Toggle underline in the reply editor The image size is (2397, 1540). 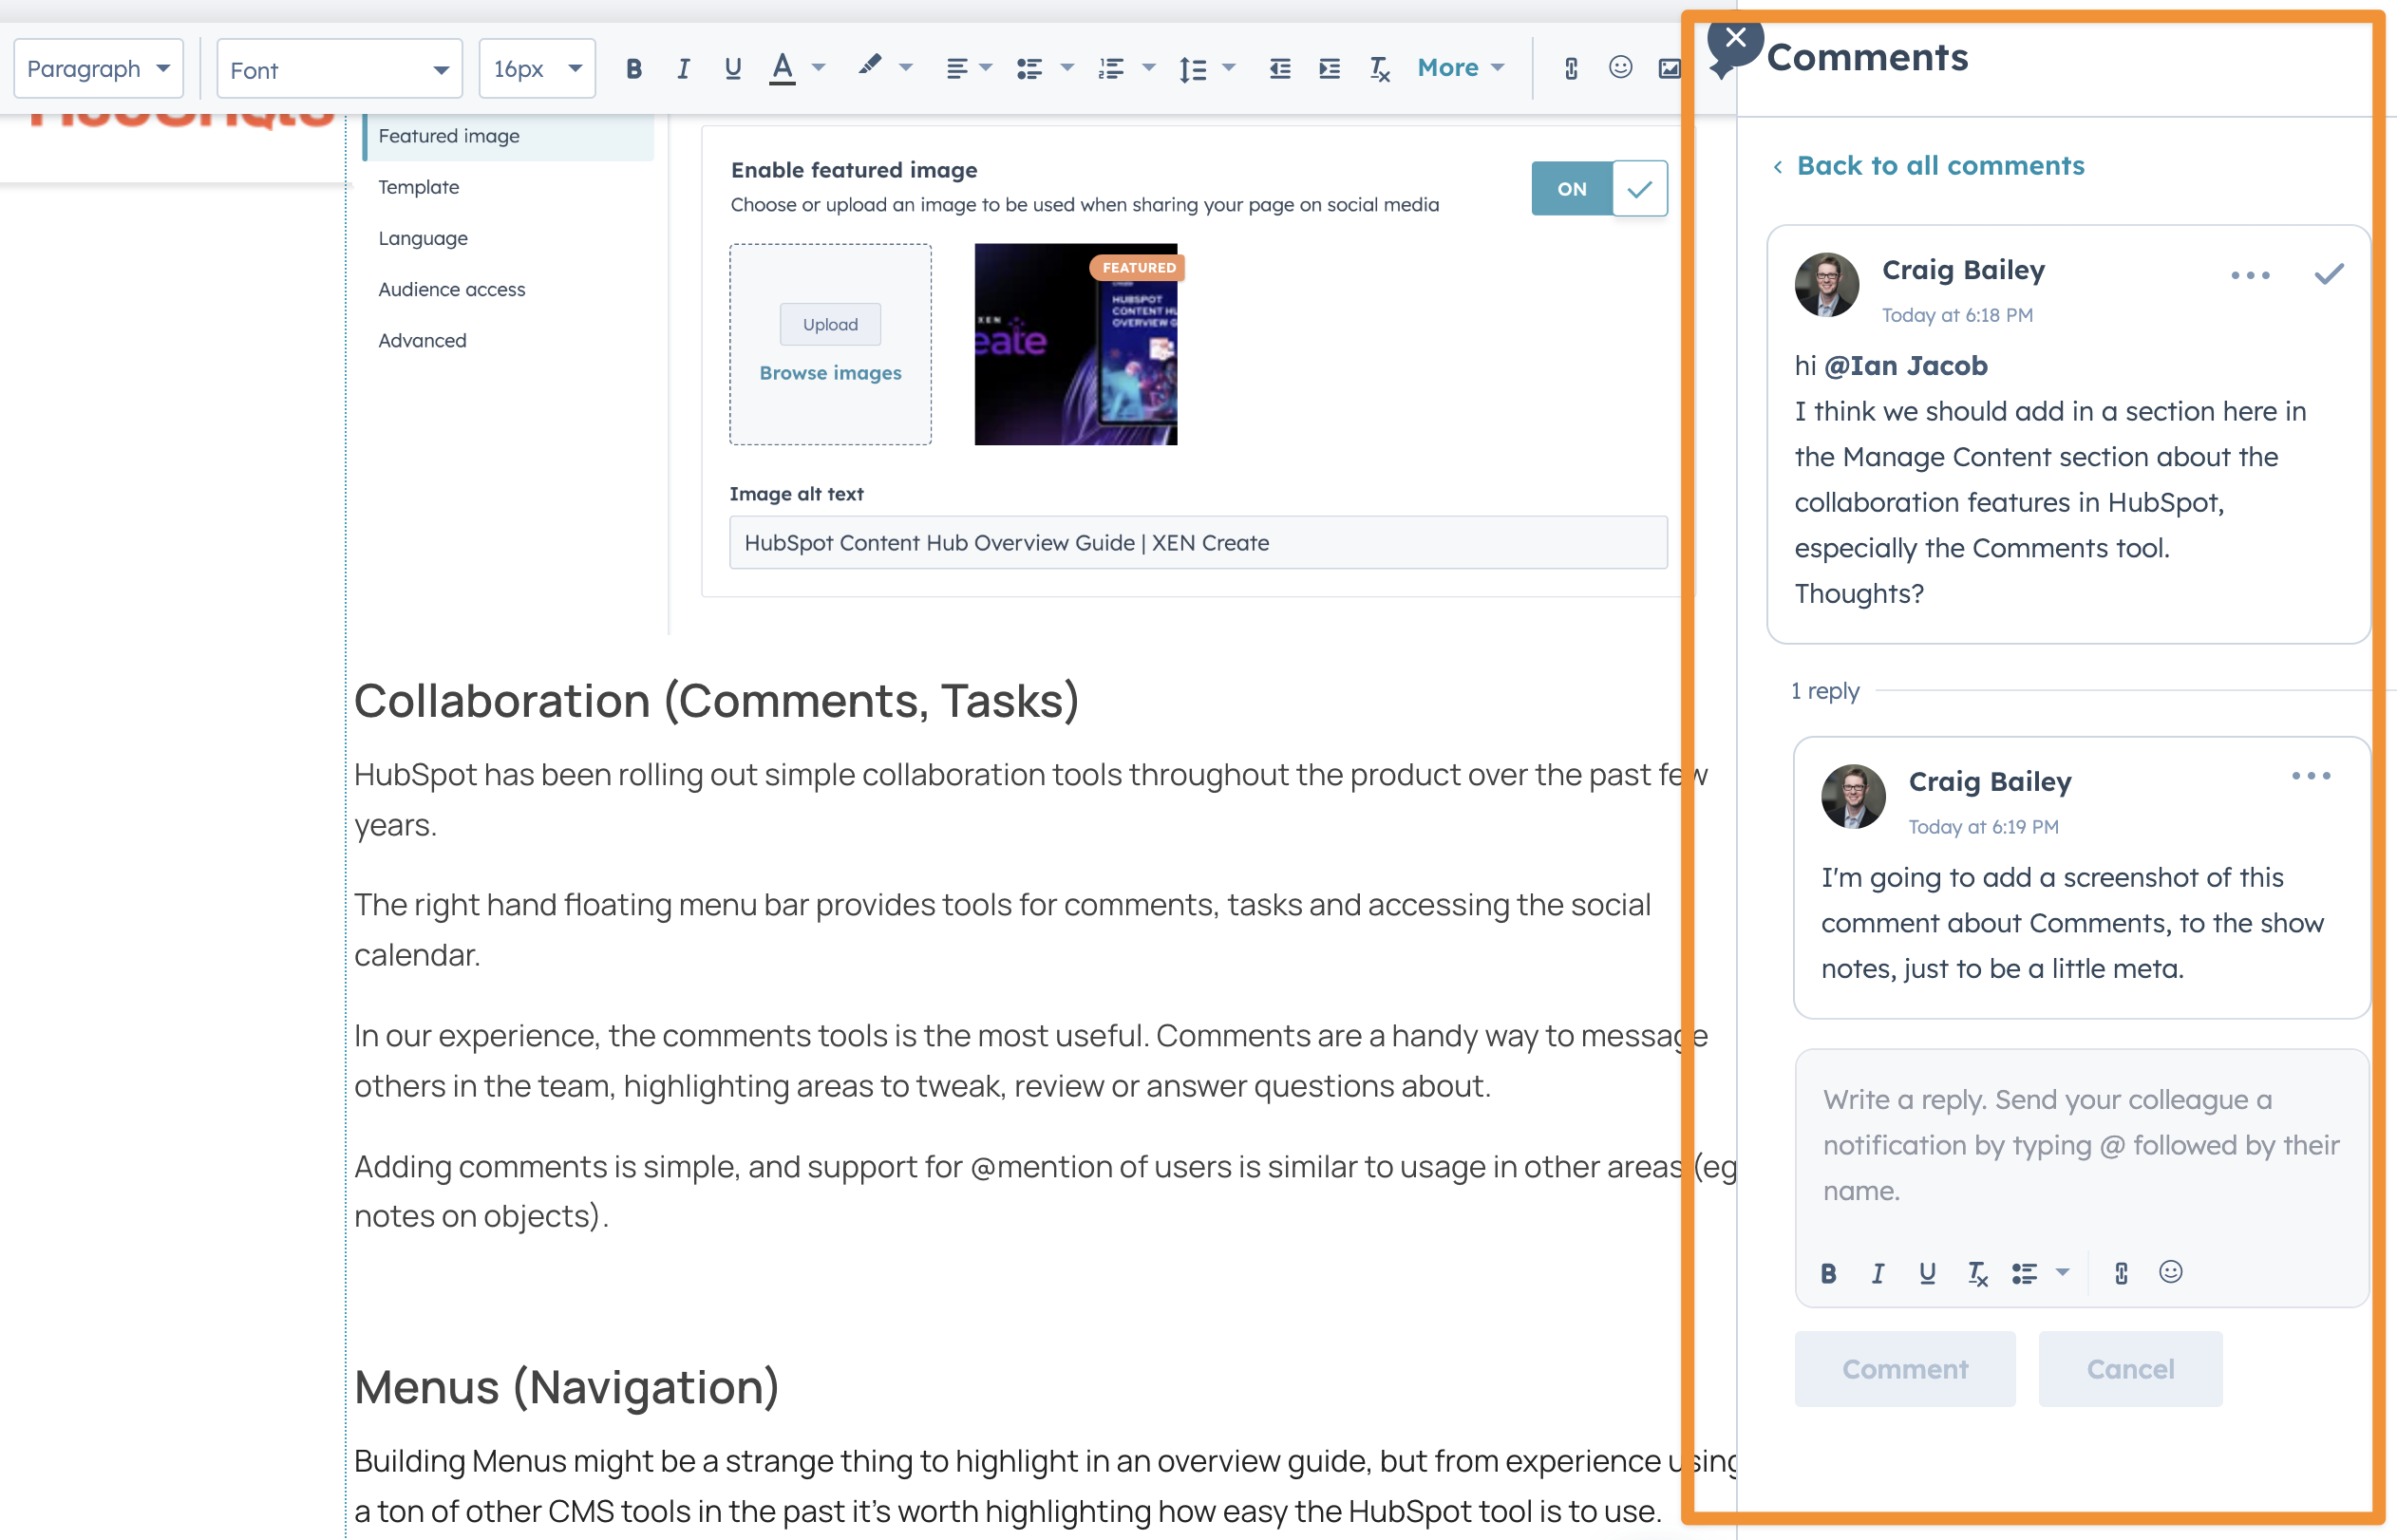[x=1927, y=1273]
